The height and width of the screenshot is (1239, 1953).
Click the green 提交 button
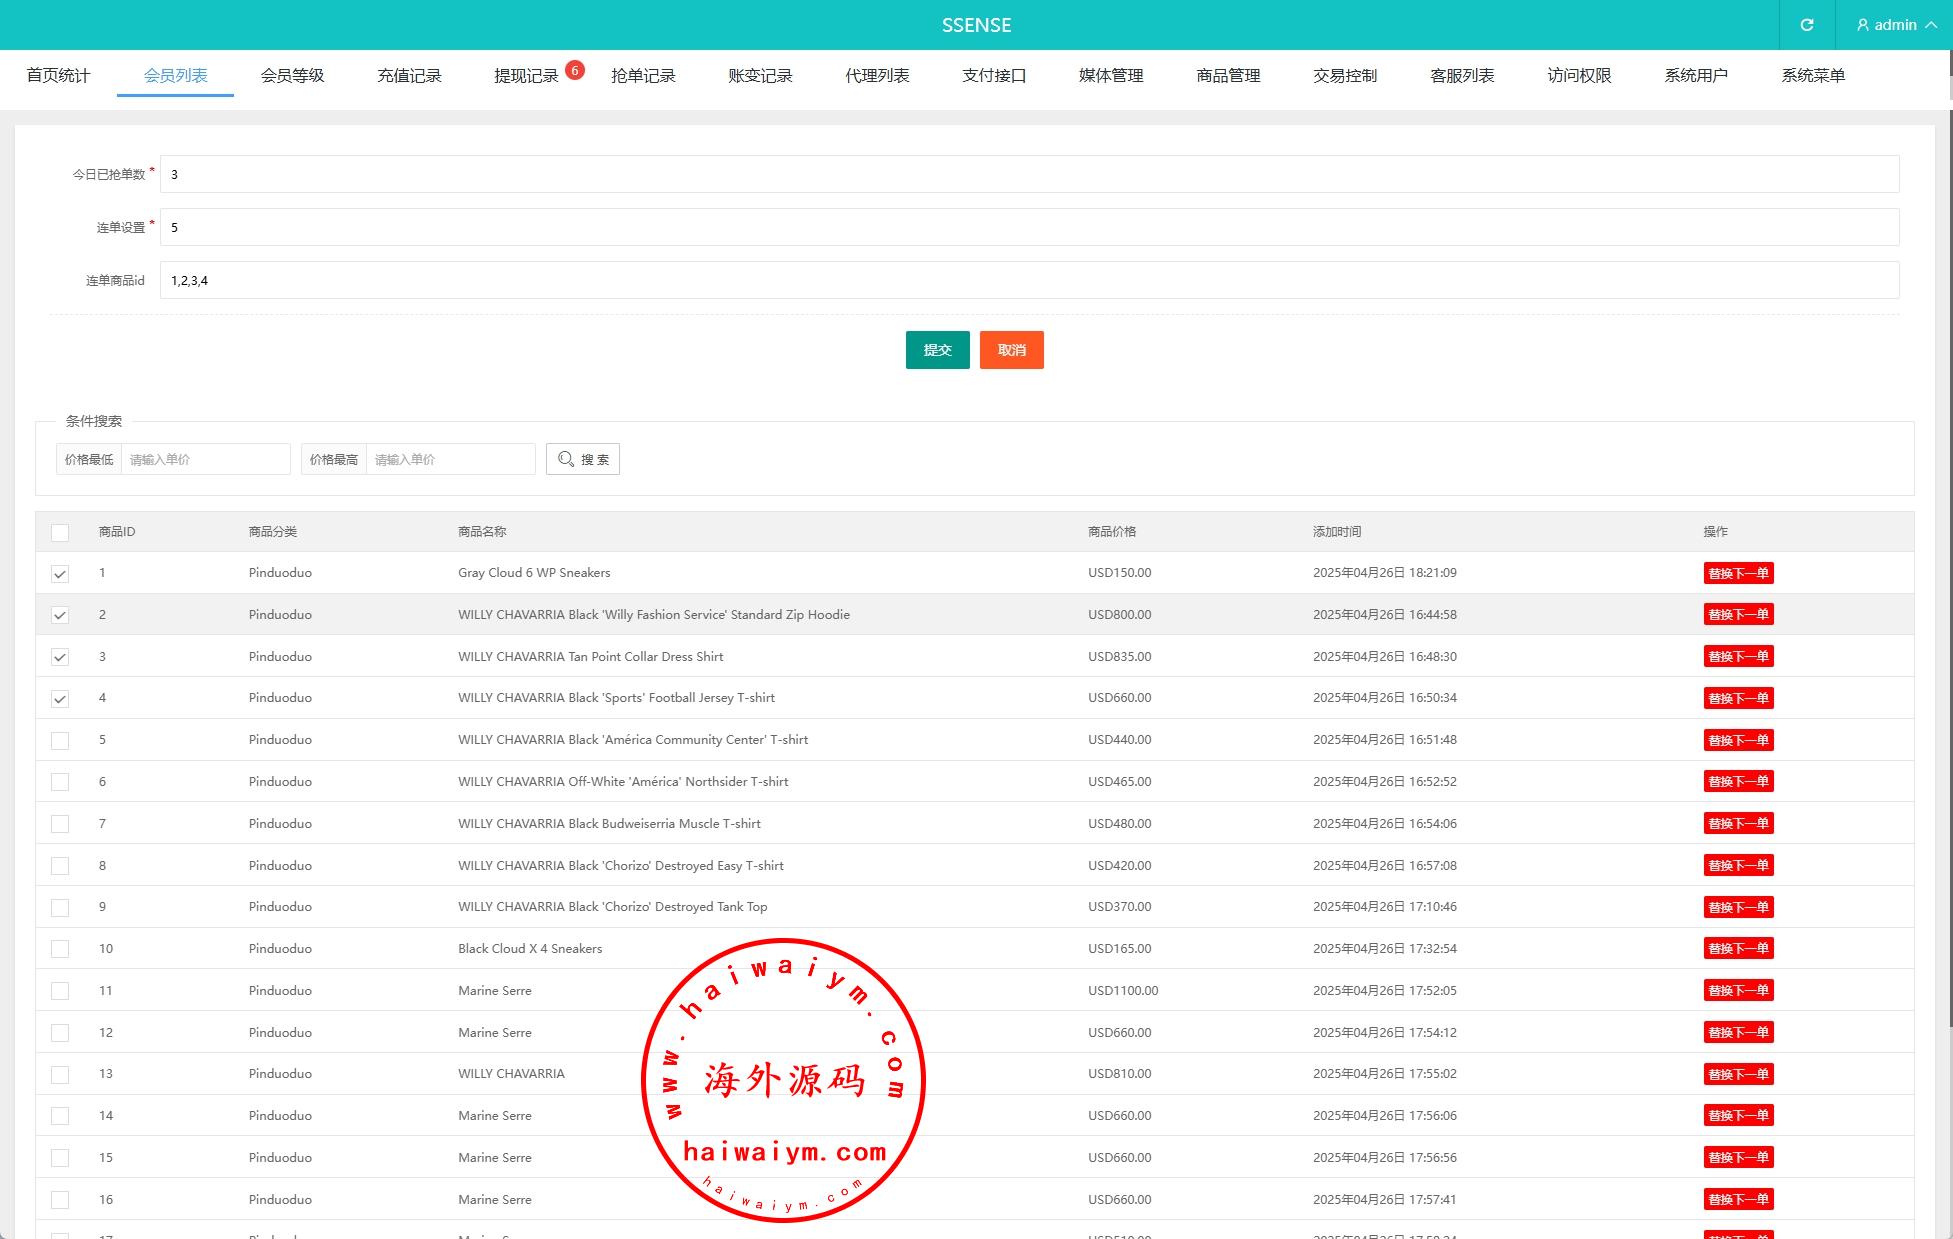tap(937, 350)
